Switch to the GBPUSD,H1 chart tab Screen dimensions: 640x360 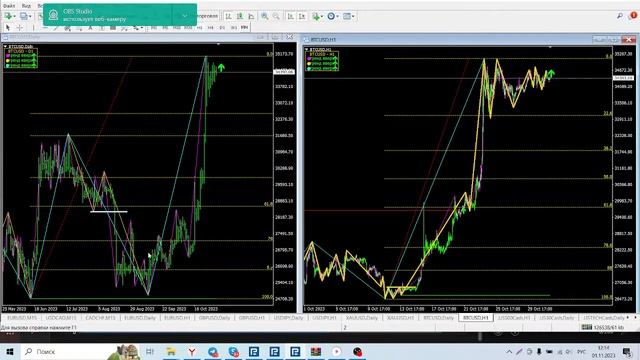click(x=252, y=318)
